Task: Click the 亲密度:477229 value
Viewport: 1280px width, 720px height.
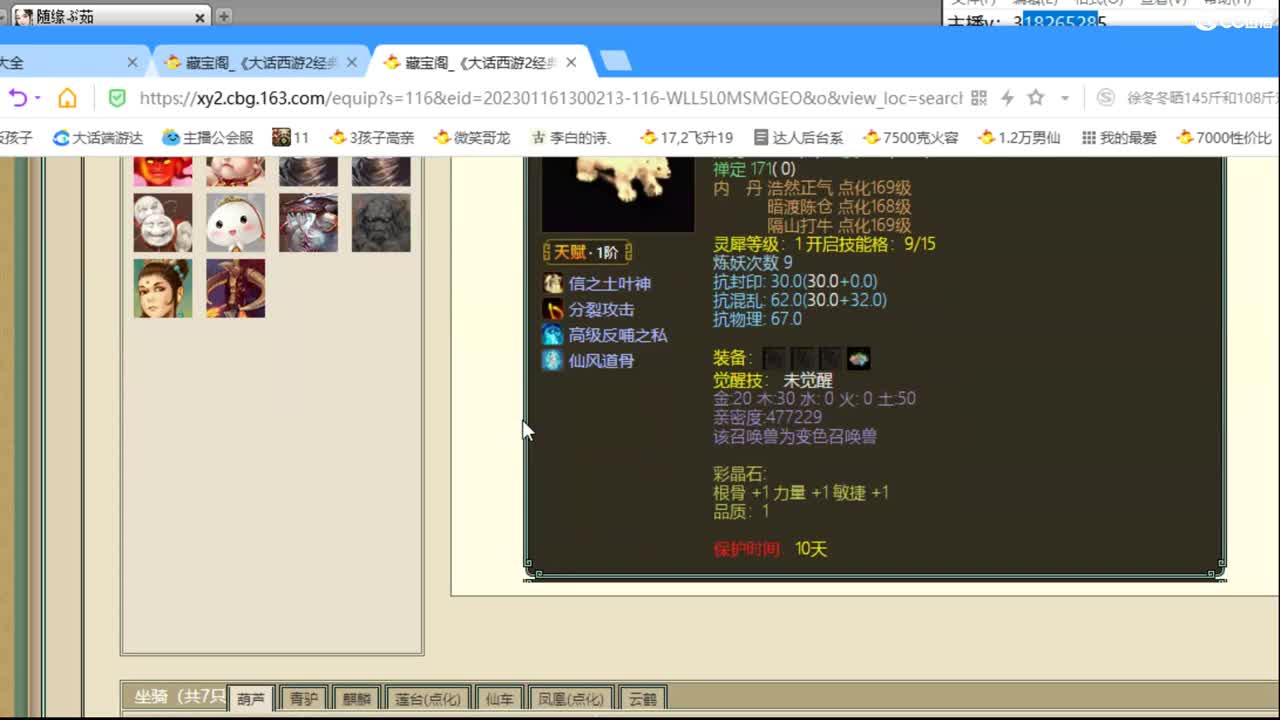Action: click(768, 417)
